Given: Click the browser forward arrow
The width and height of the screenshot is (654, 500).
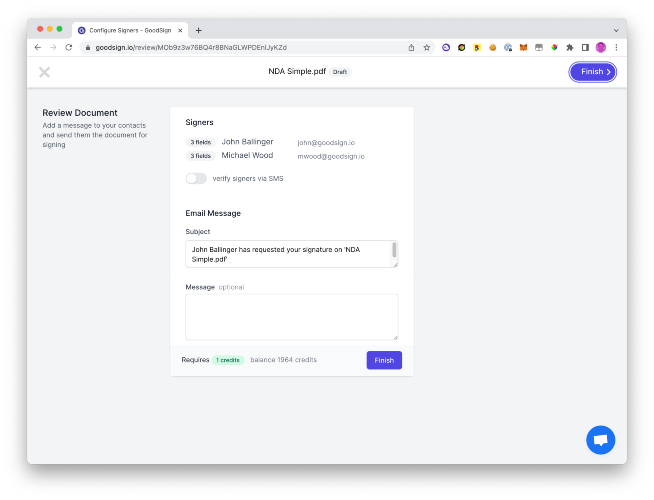Looking at the screenshot, I should (x=53, y=48).
